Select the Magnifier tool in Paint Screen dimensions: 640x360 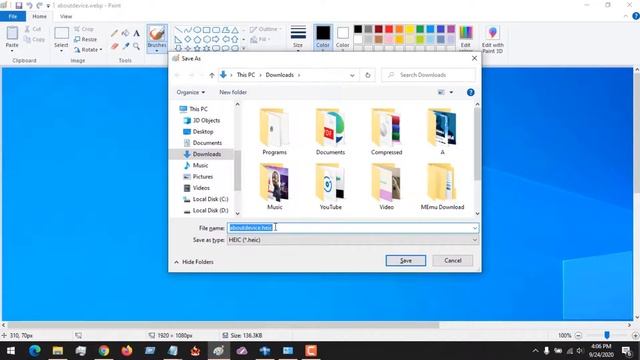[x=136, y=46]
